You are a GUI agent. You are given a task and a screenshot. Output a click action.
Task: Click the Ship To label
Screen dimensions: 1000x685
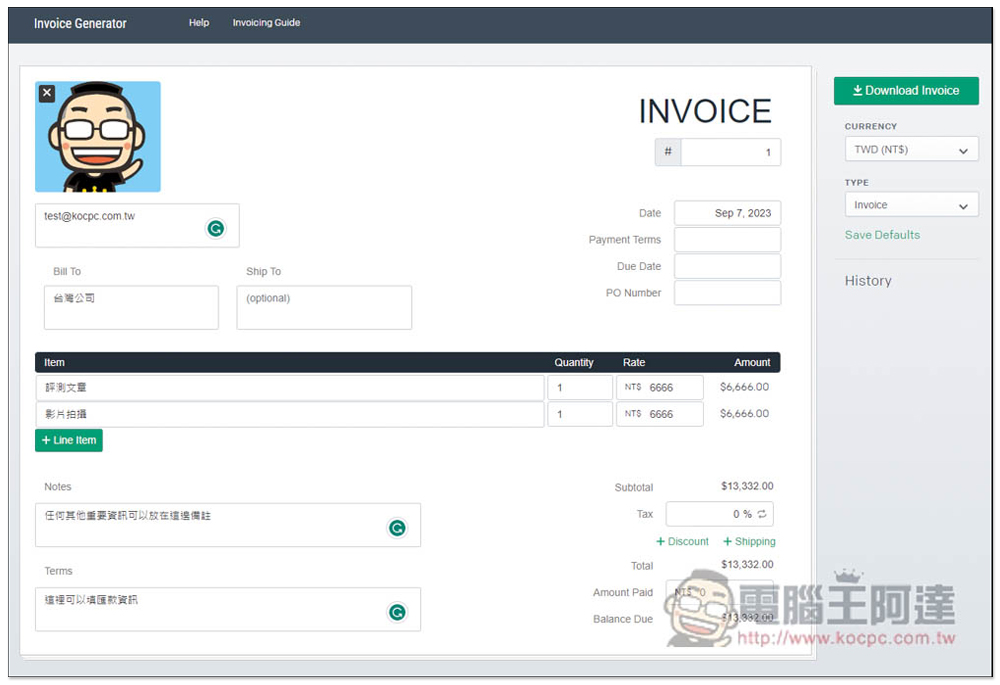[x=263, y=272]
